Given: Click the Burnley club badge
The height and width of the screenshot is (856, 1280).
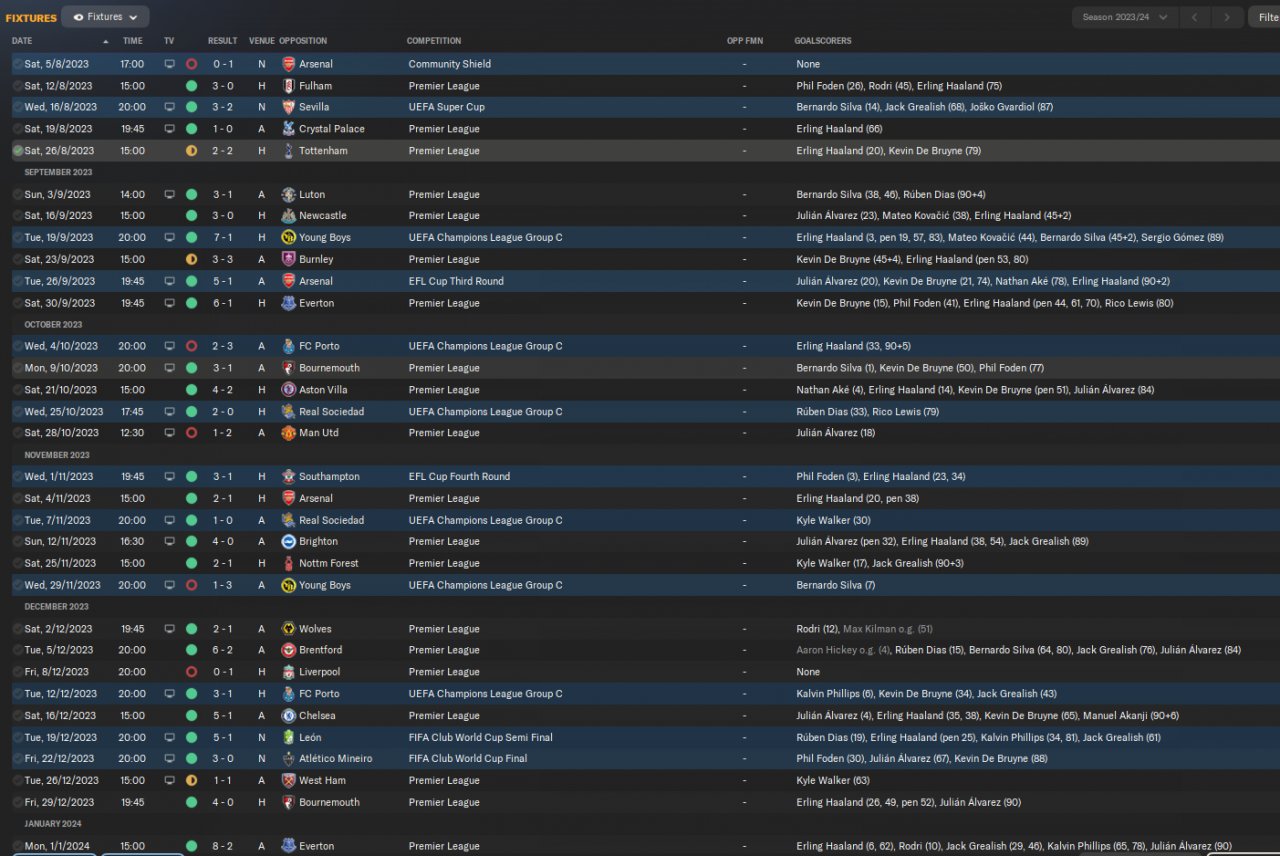Looking at the screenshot, I should [289, 259].
